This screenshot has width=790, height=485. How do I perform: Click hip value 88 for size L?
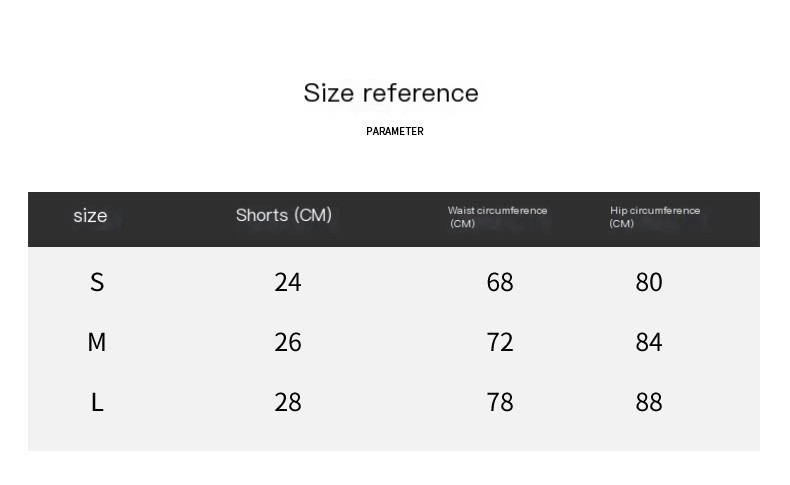[649, 402]
